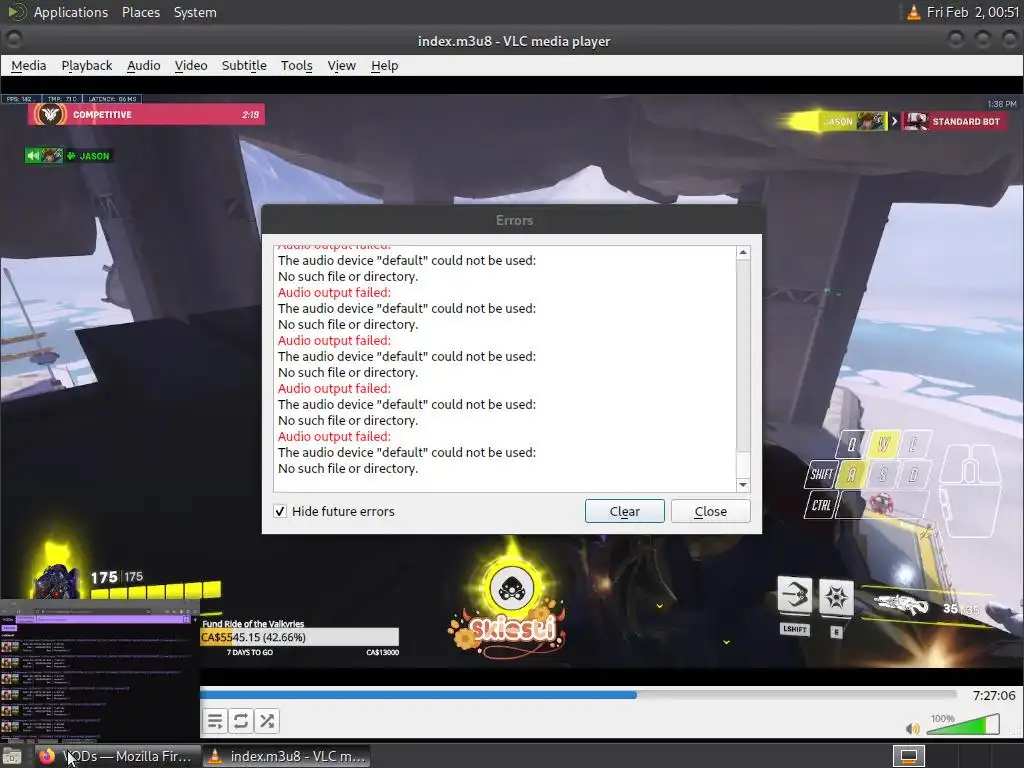Adjust the volume slider at 100%
Image resolution: width=1024 pixels, height=768 pixels.
[963, 725]
